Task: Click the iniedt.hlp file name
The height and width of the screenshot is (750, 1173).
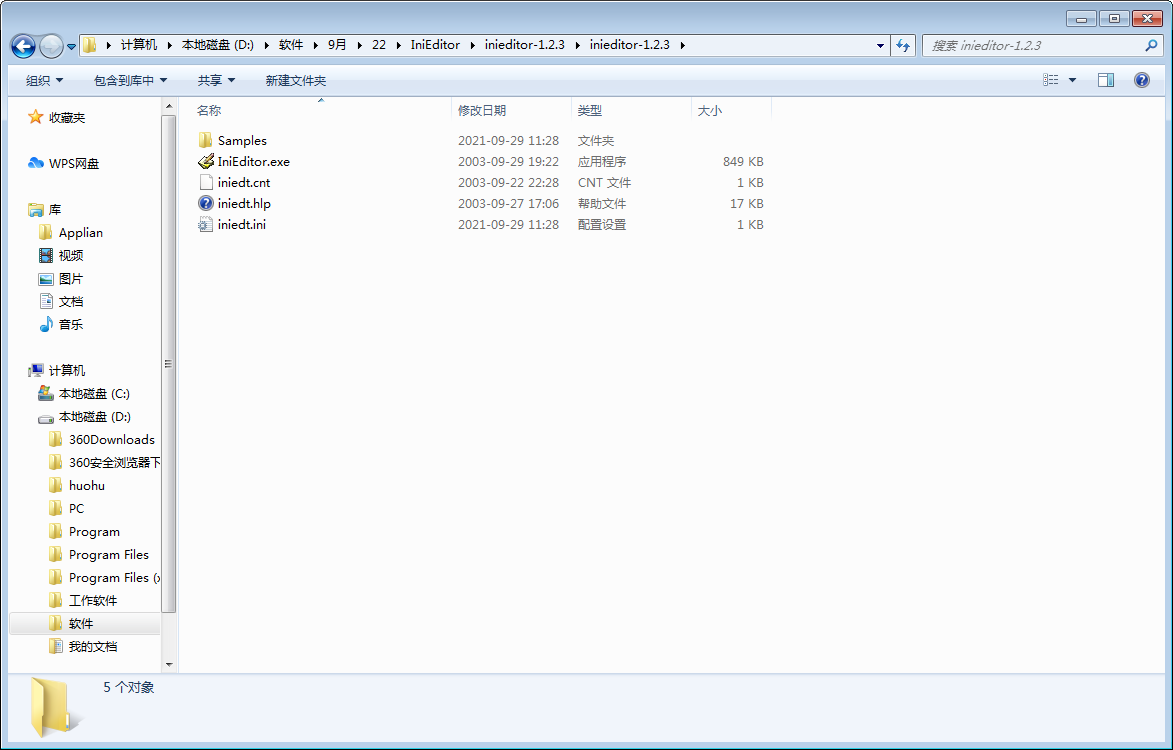Action: point(244,203)
